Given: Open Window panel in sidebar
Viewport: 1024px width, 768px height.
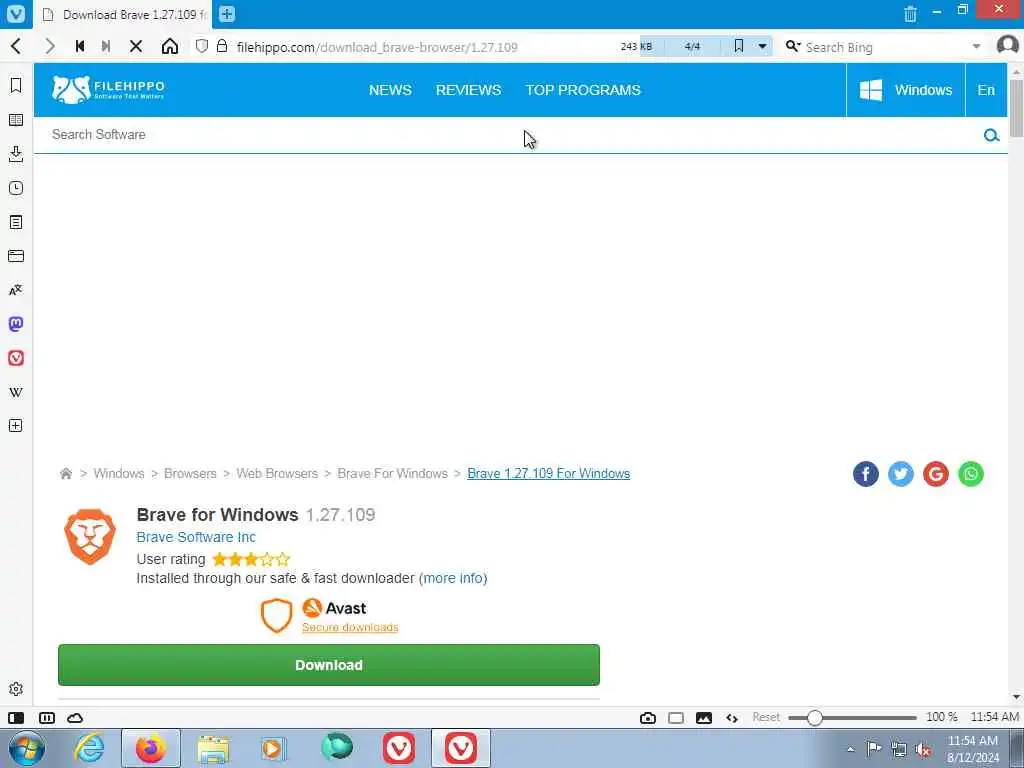Looking at the screenshot, I should coord(16,256).
